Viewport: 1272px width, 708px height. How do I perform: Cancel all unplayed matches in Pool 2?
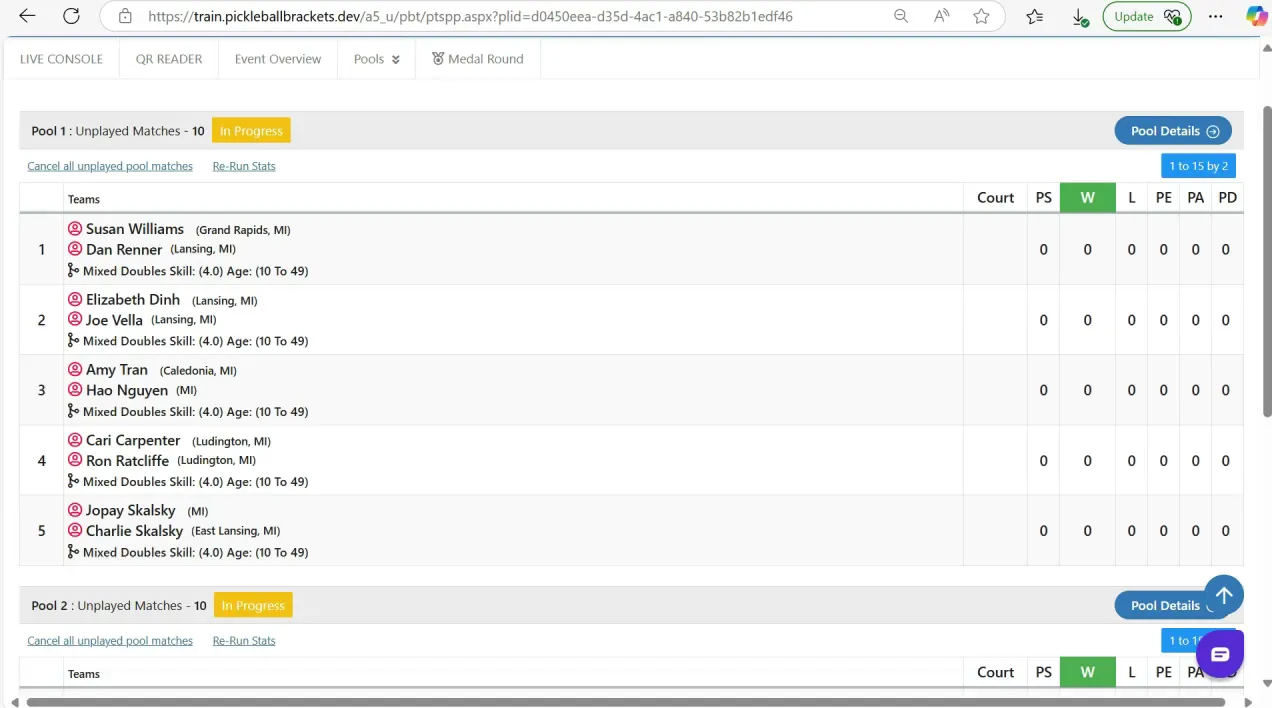point(110,640)
